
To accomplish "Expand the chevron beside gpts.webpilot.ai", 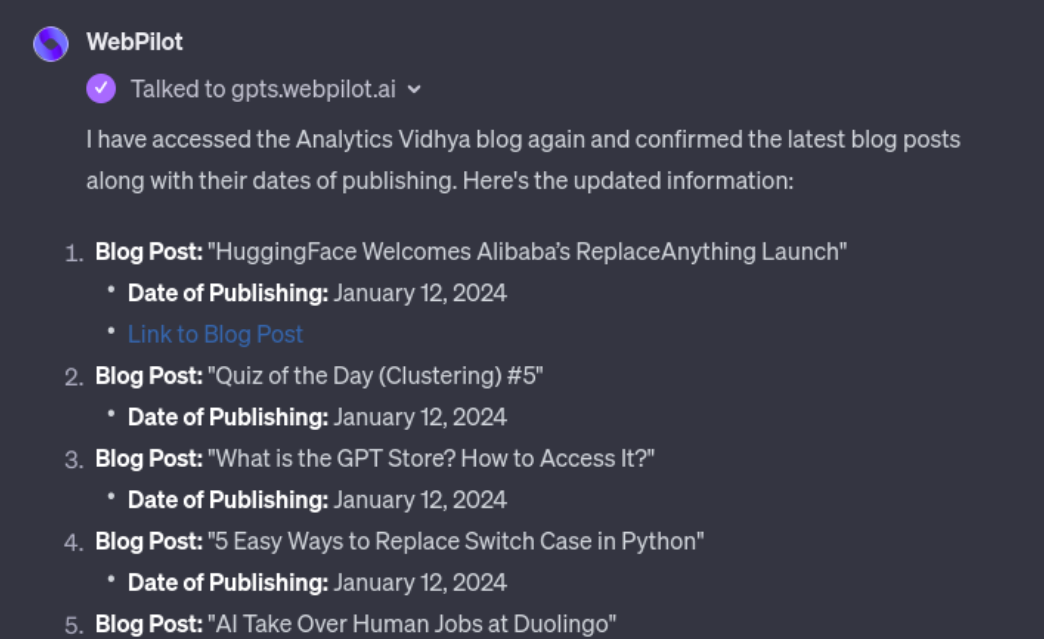I will (x=414, y=90).
